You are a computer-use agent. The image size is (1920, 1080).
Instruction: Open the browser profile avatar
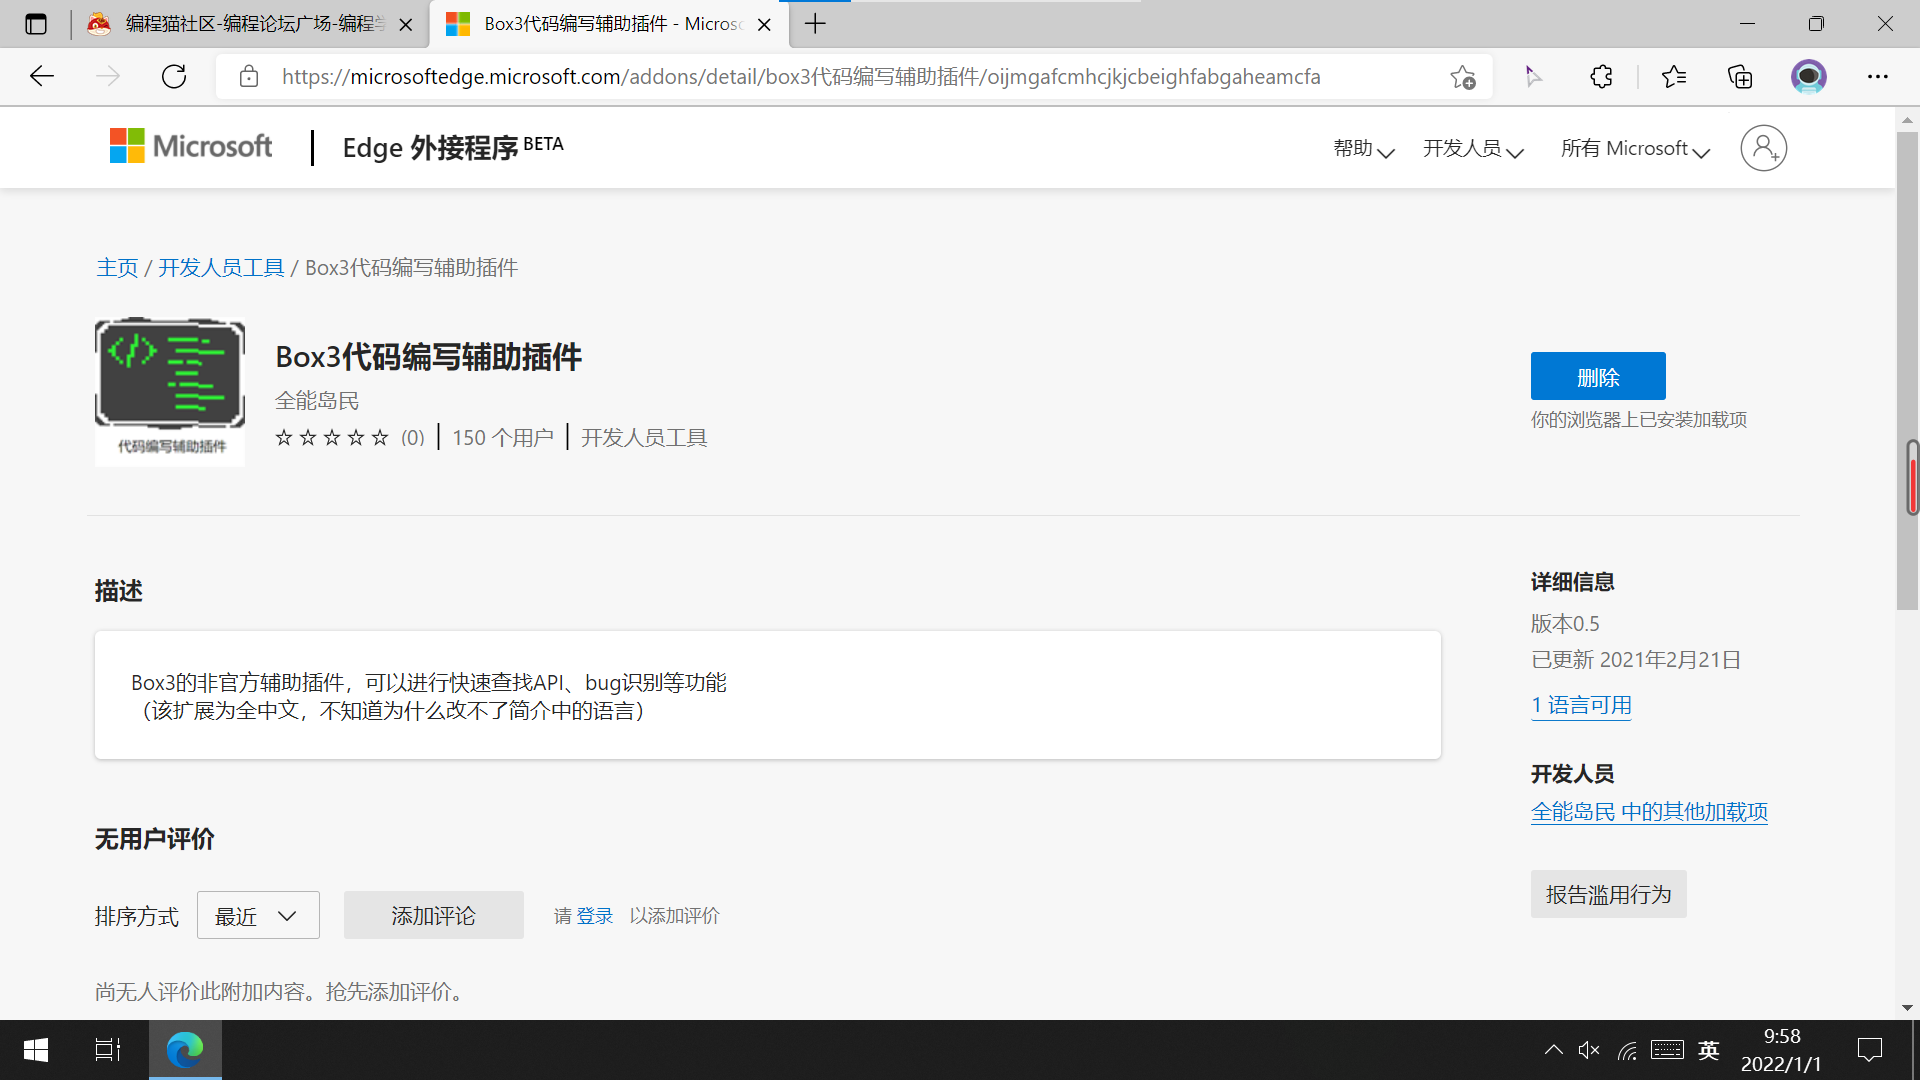(x=1808, y=76)
